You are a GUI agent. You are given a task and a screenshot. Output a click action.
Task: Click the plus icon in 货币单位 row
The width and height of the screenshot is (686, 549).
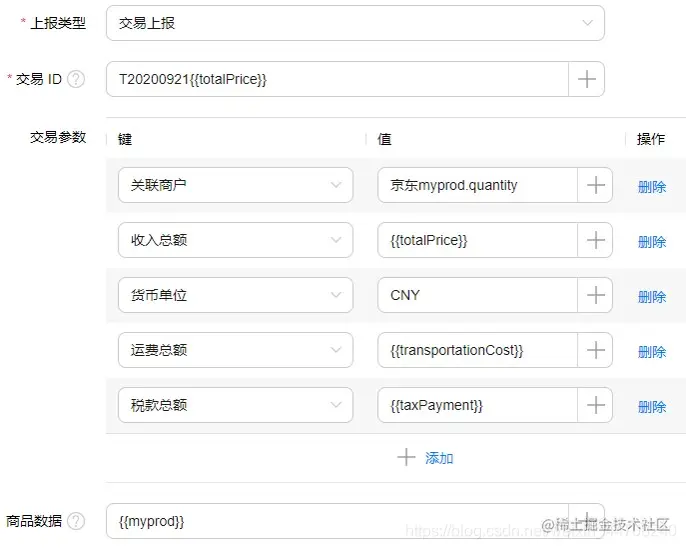(x=595, y=295)
